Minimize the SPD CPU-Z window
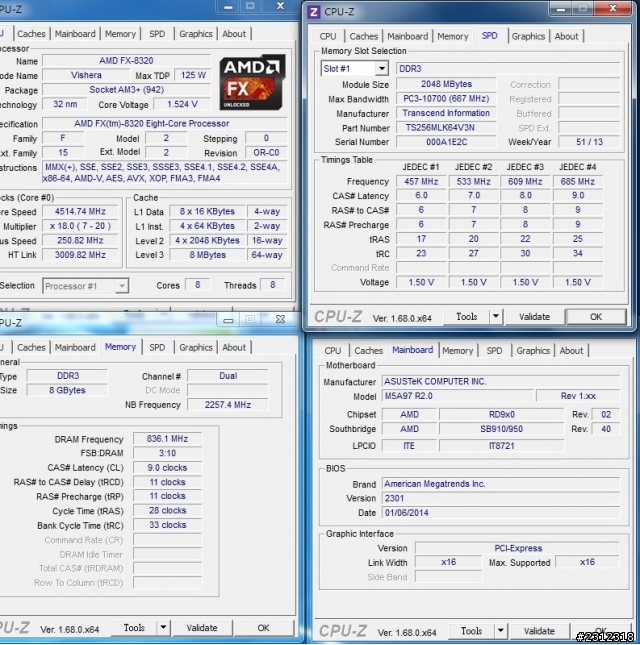 [560, 9]
